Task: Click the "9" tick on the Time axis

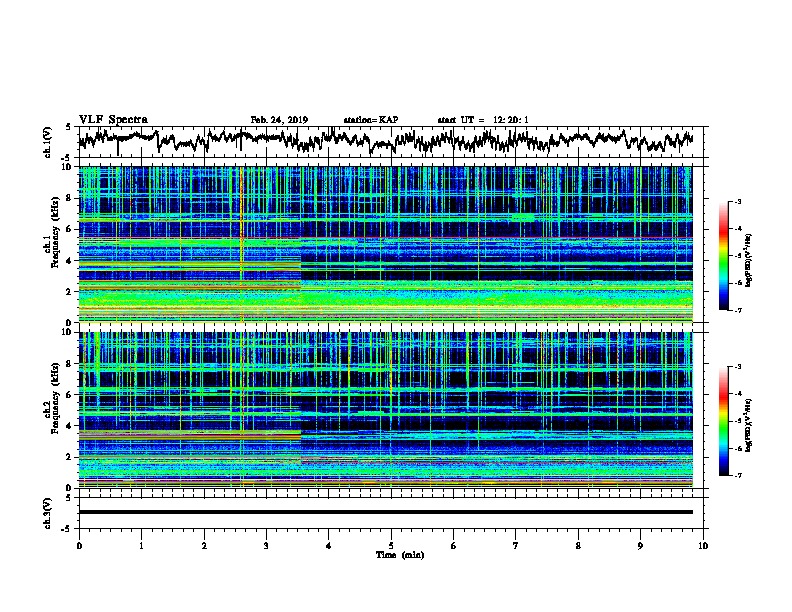Action: 640,546
